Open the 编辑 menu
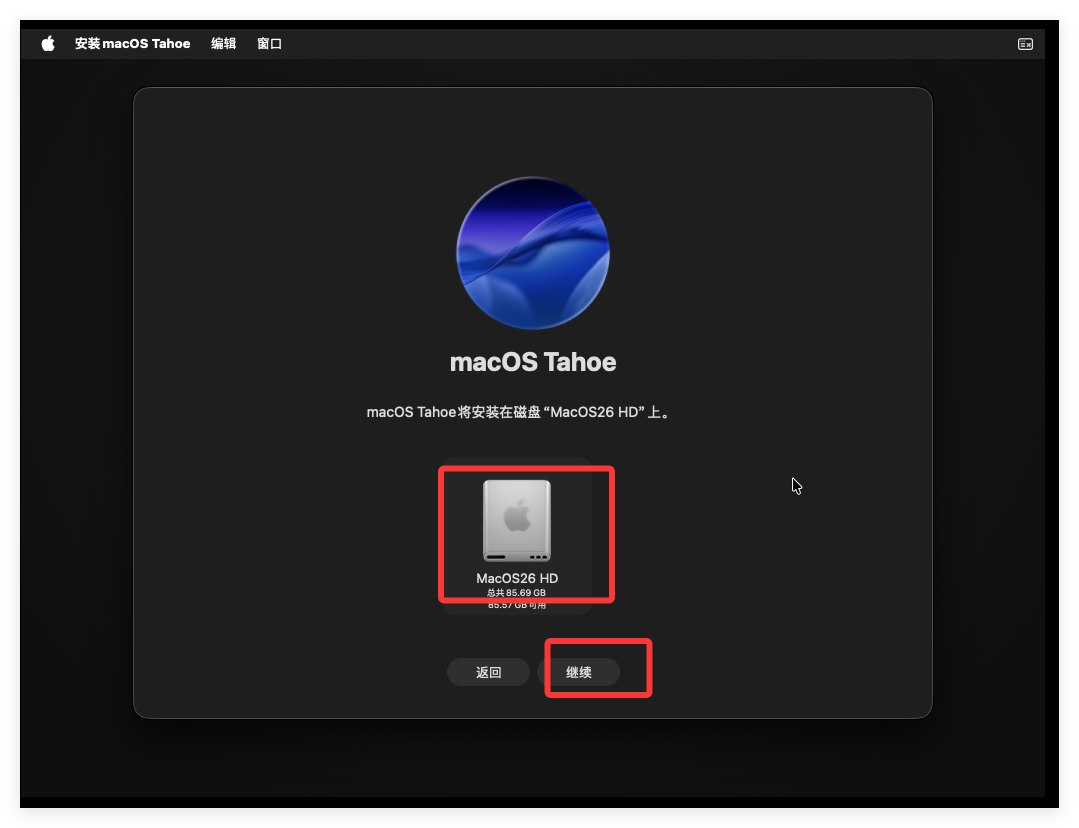The width and height of the screenshot is (1079, 828). [x=223, y=44]
